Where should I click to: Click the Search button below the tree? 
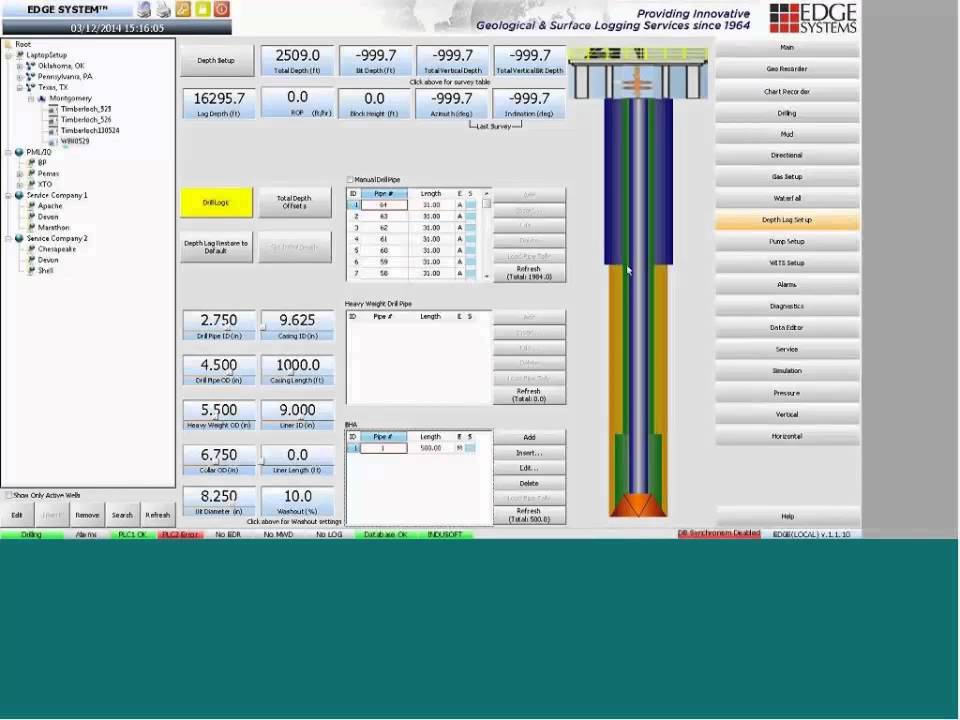pos(122,516)
